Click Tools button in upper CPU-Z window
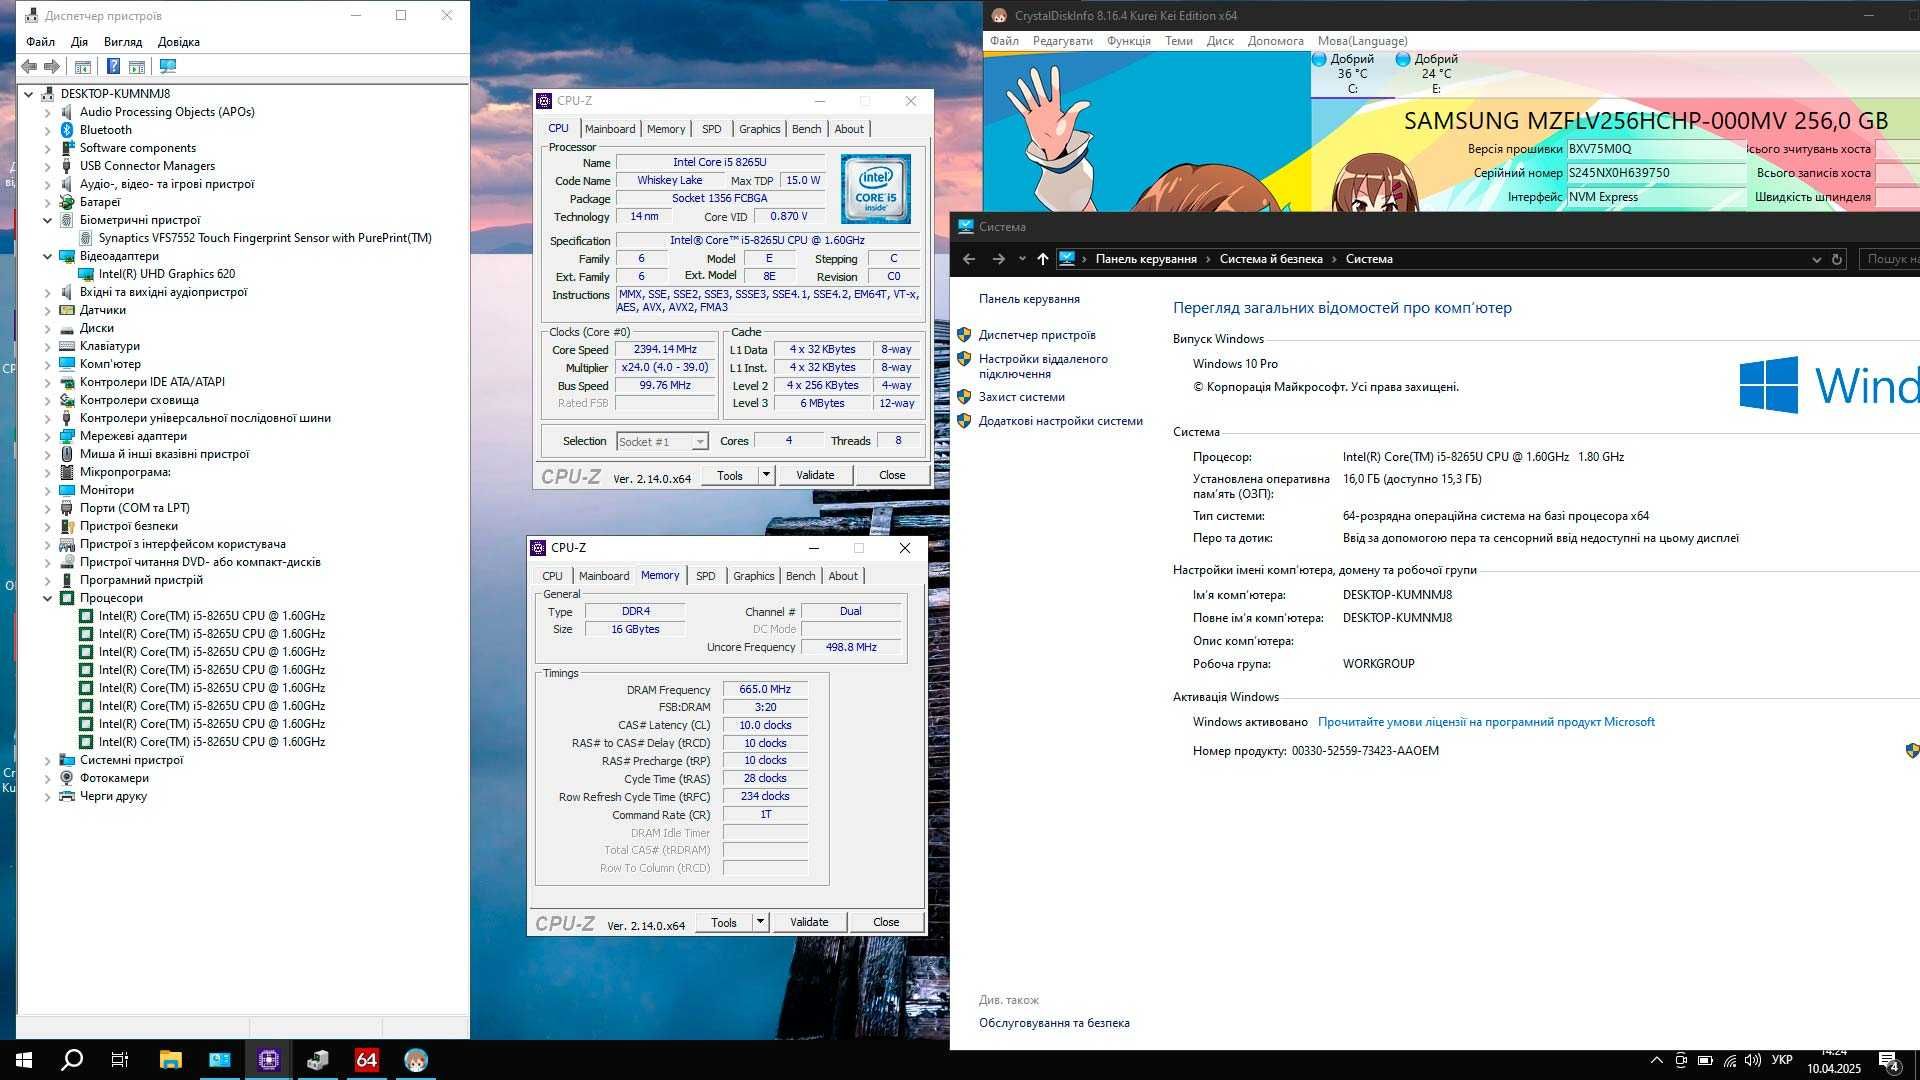 click(730, 475)
